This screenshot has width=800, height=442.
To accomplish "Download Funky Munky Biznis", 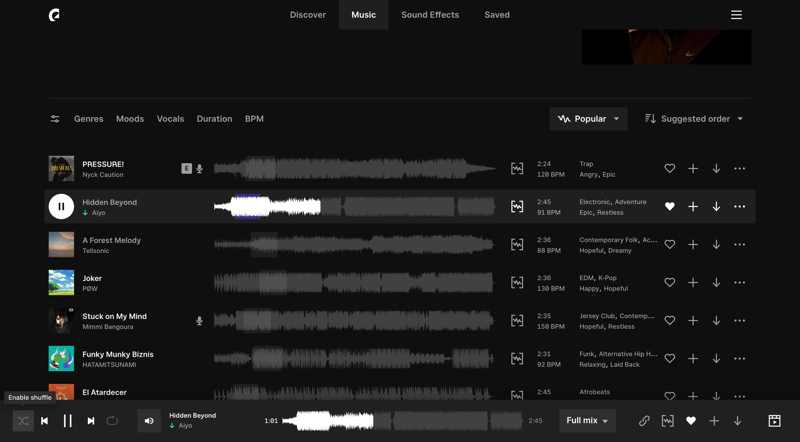I will point(716,358).
